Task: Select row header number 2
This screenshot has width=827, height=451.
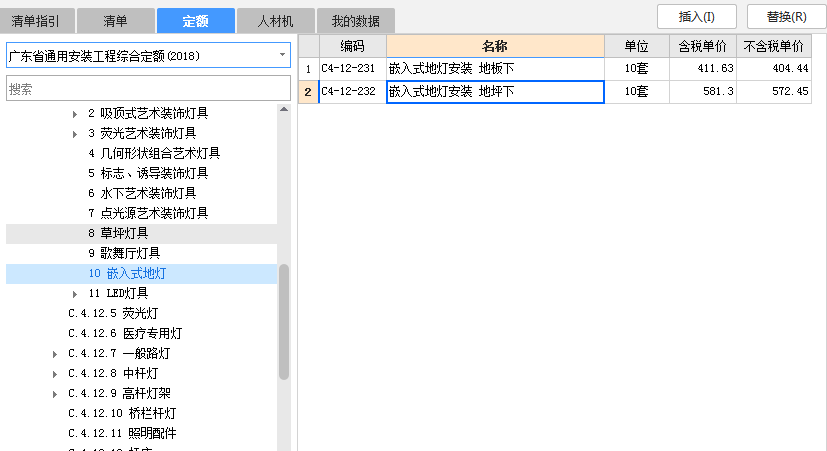Action: click(309, 92)
